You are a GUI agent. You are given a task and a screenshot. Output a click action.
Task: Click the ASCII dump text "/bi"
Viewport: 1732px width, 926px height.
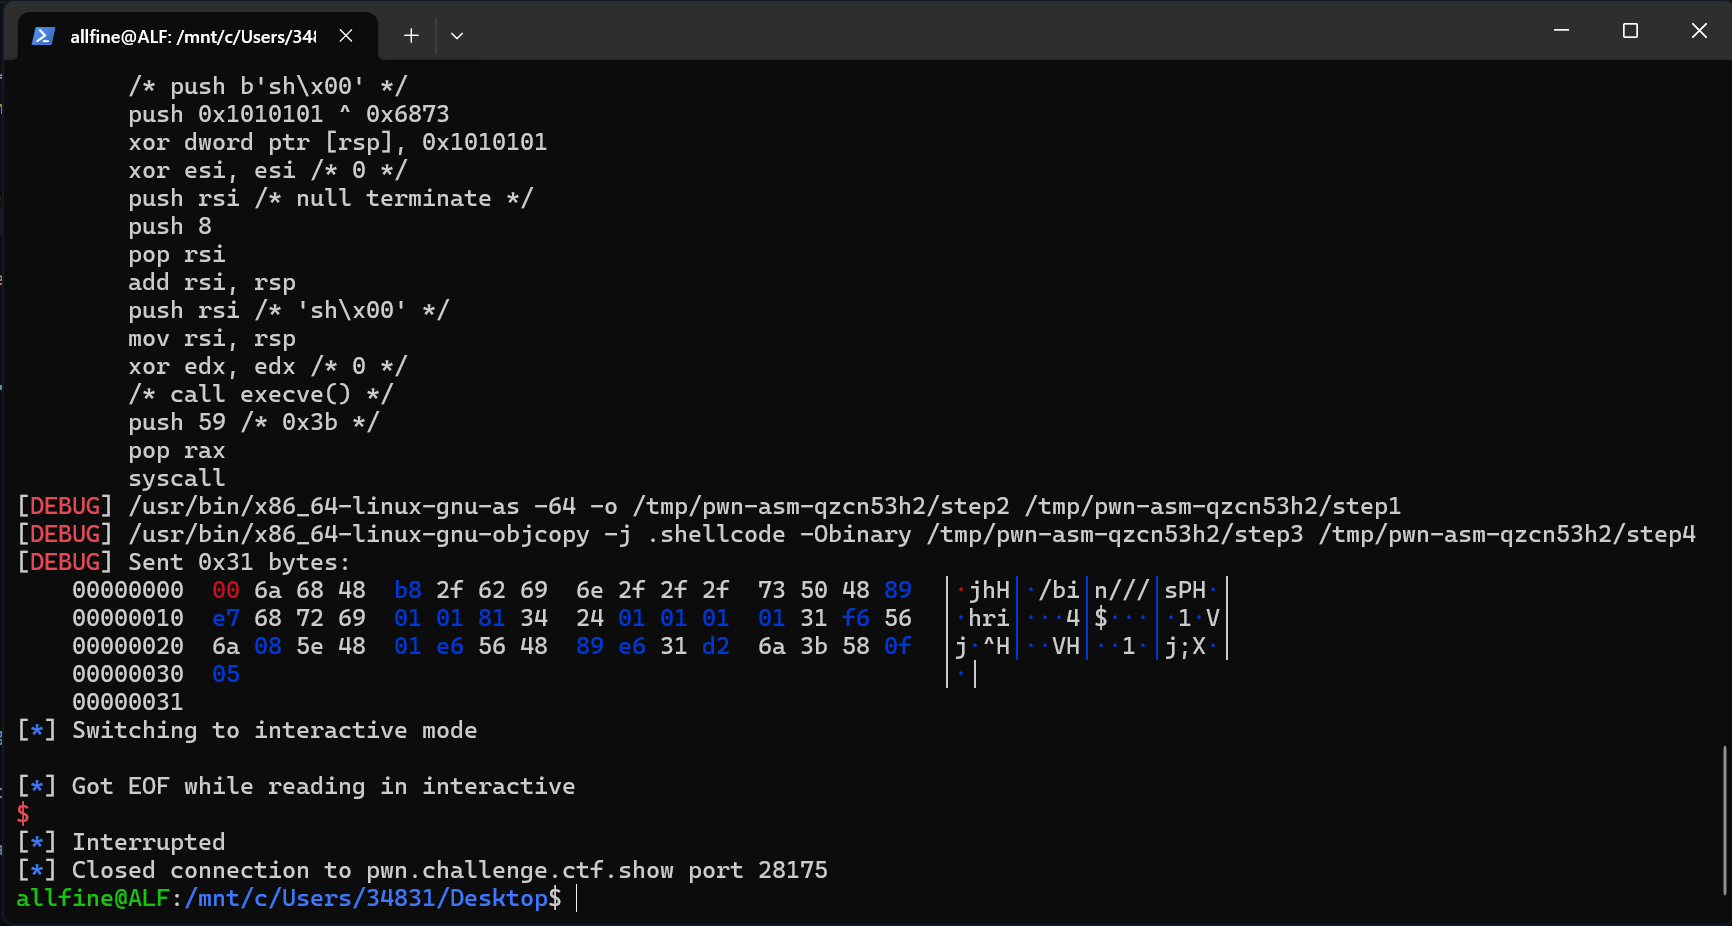click(x=1059, y=590)
